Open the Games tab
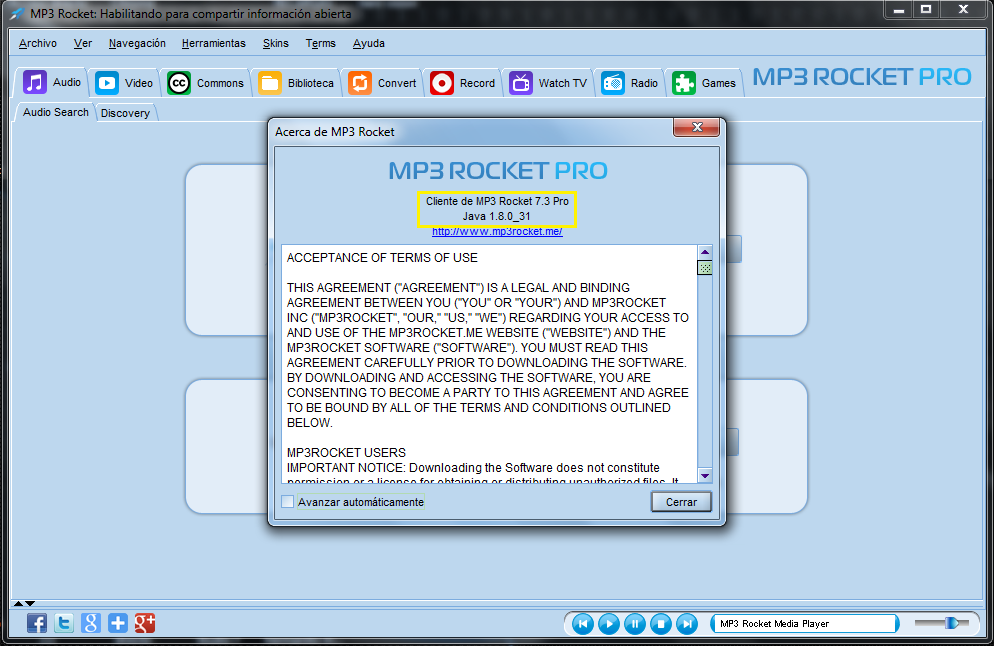The image size is (994, 646). pos(704,83)
